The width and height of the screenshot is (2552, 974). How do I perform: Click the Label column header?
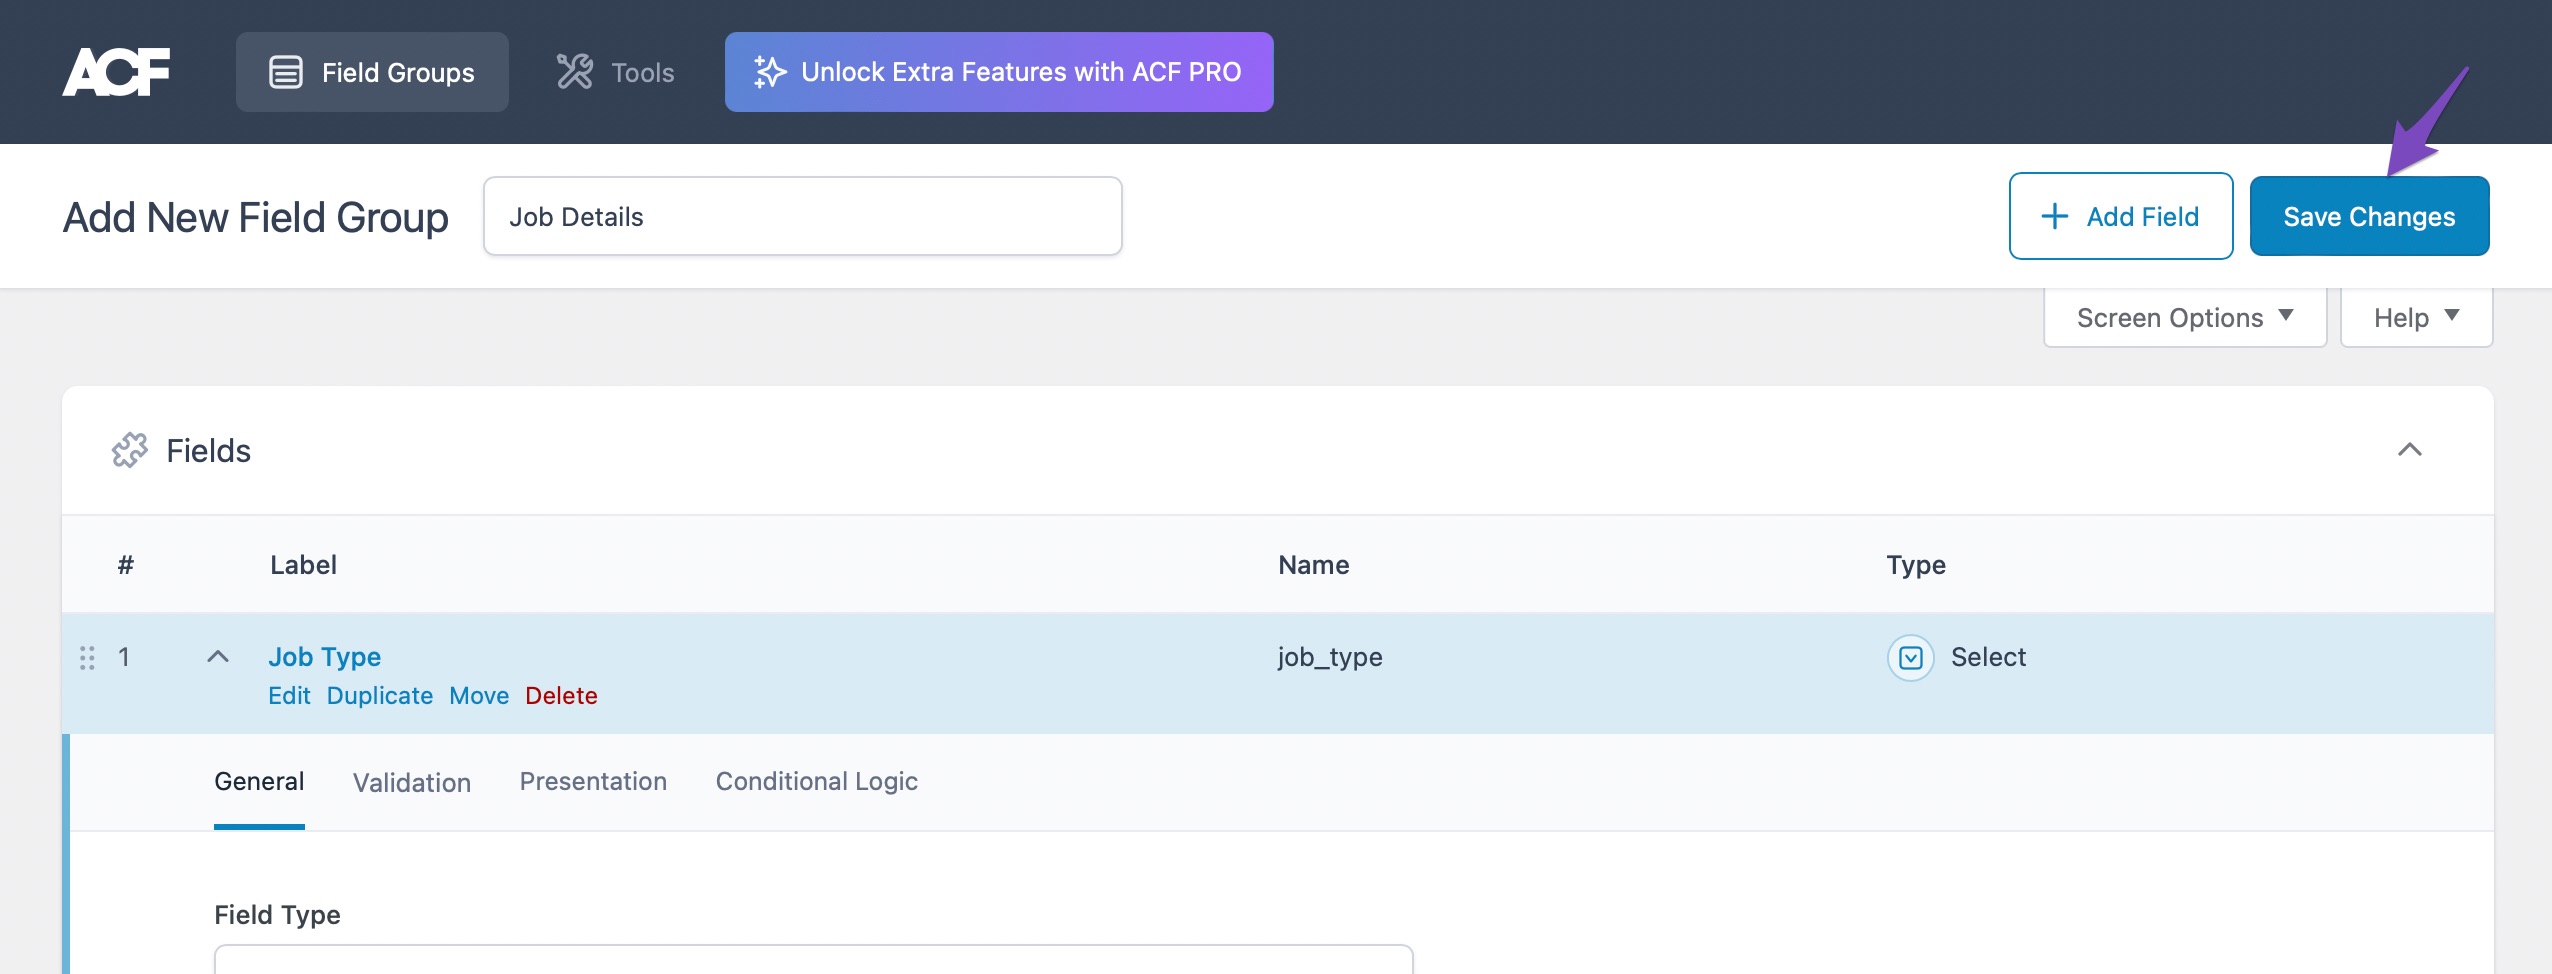[x=303, y=565]
